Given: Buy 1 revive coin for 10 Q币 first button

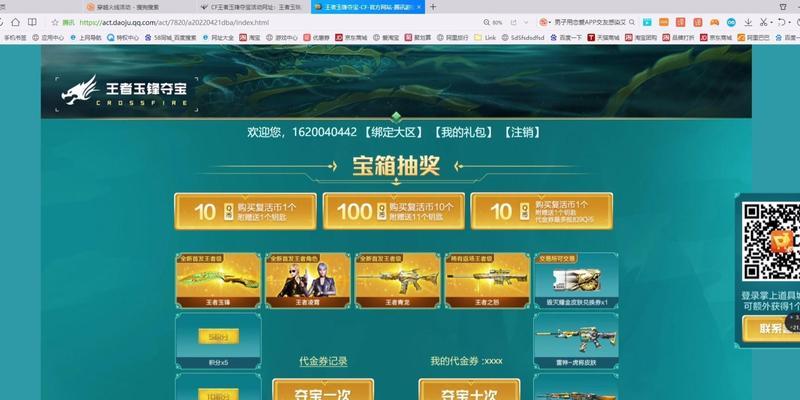Looking at the screenshot, I should pos(245,211).
